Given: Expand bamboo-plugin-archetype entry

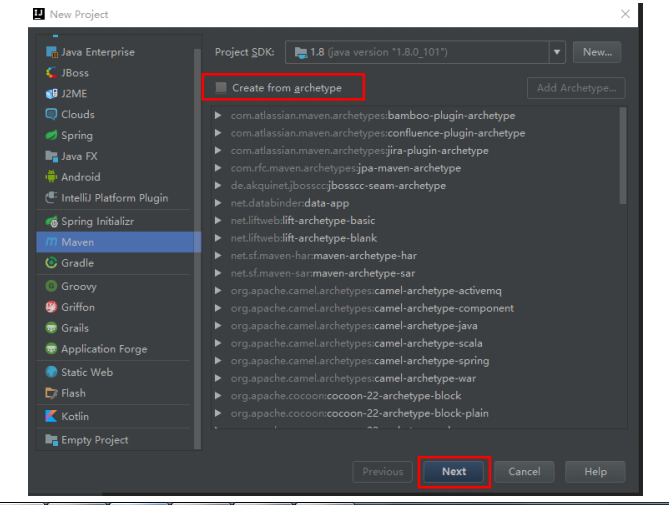Looking at the screenshot, I should (x=218, y=115).
